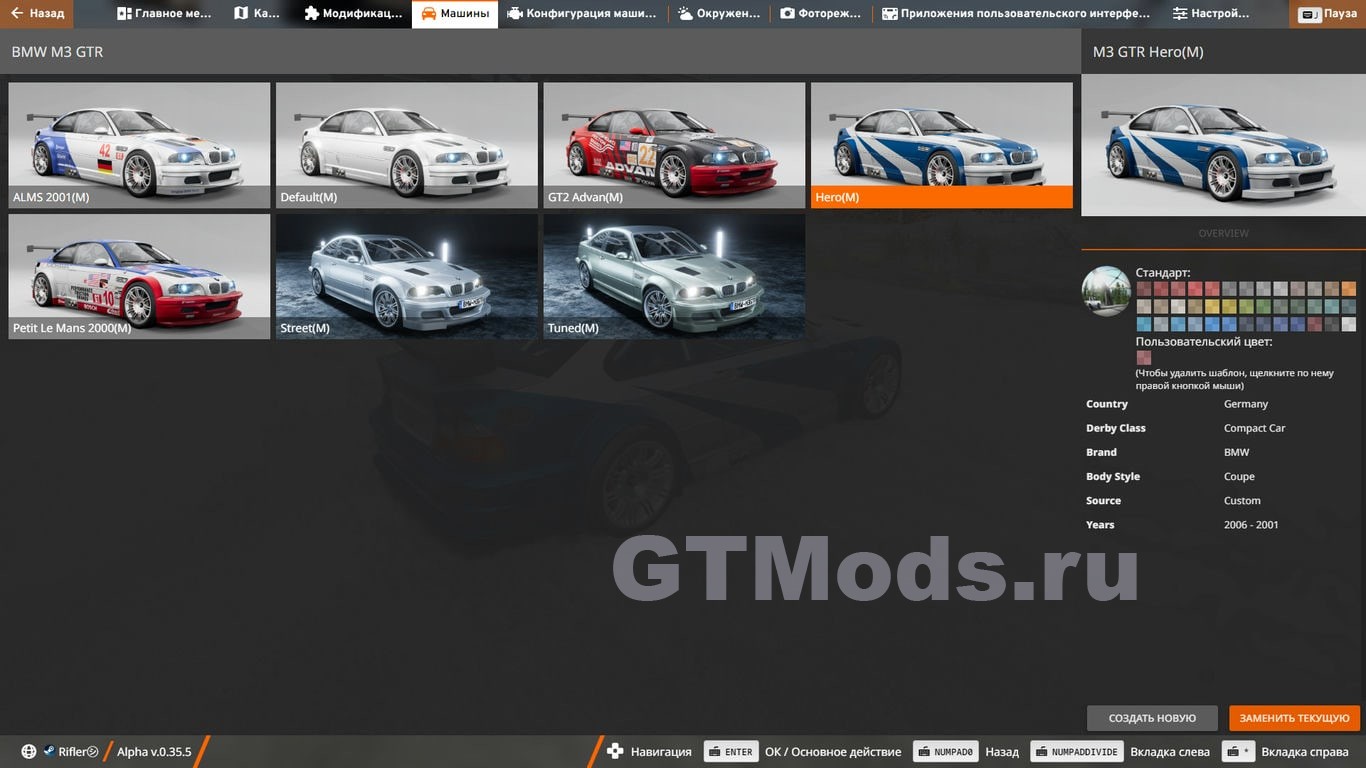Click the OK / Основное действие hint
The width and height of the screenshot is (1366, 768).
[833, 752]
